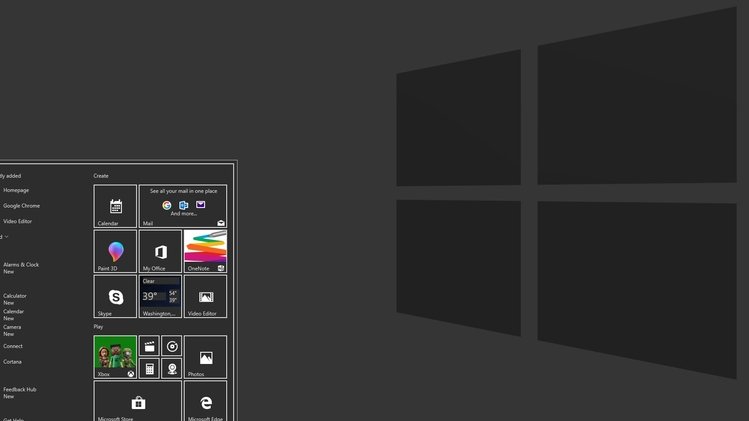
Task: Open the small Movies & TV clapperboard tile
Action: pyautogui.click(x=149, y=346)
